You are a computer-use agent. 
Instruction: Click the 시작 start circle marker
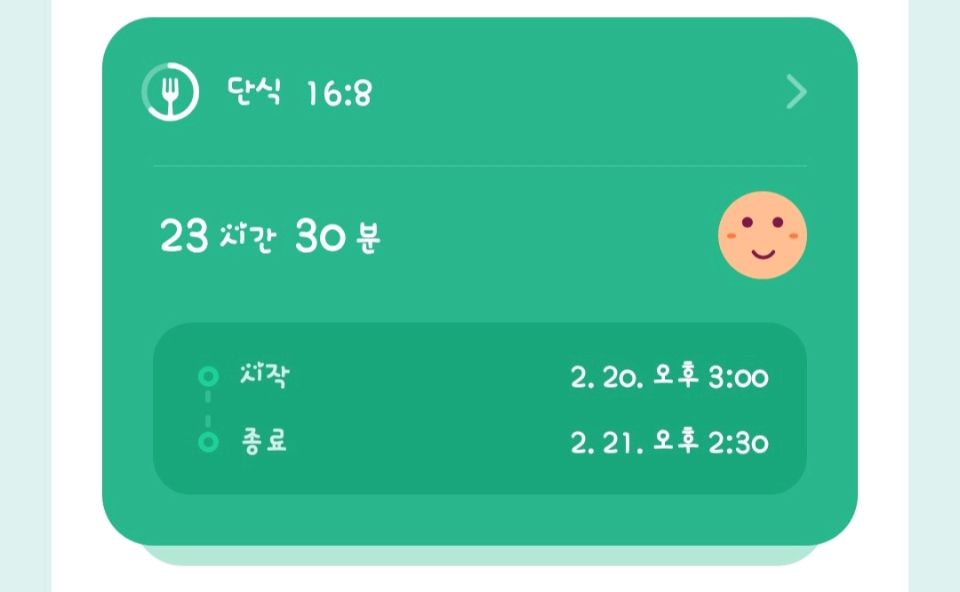point(208,377)
